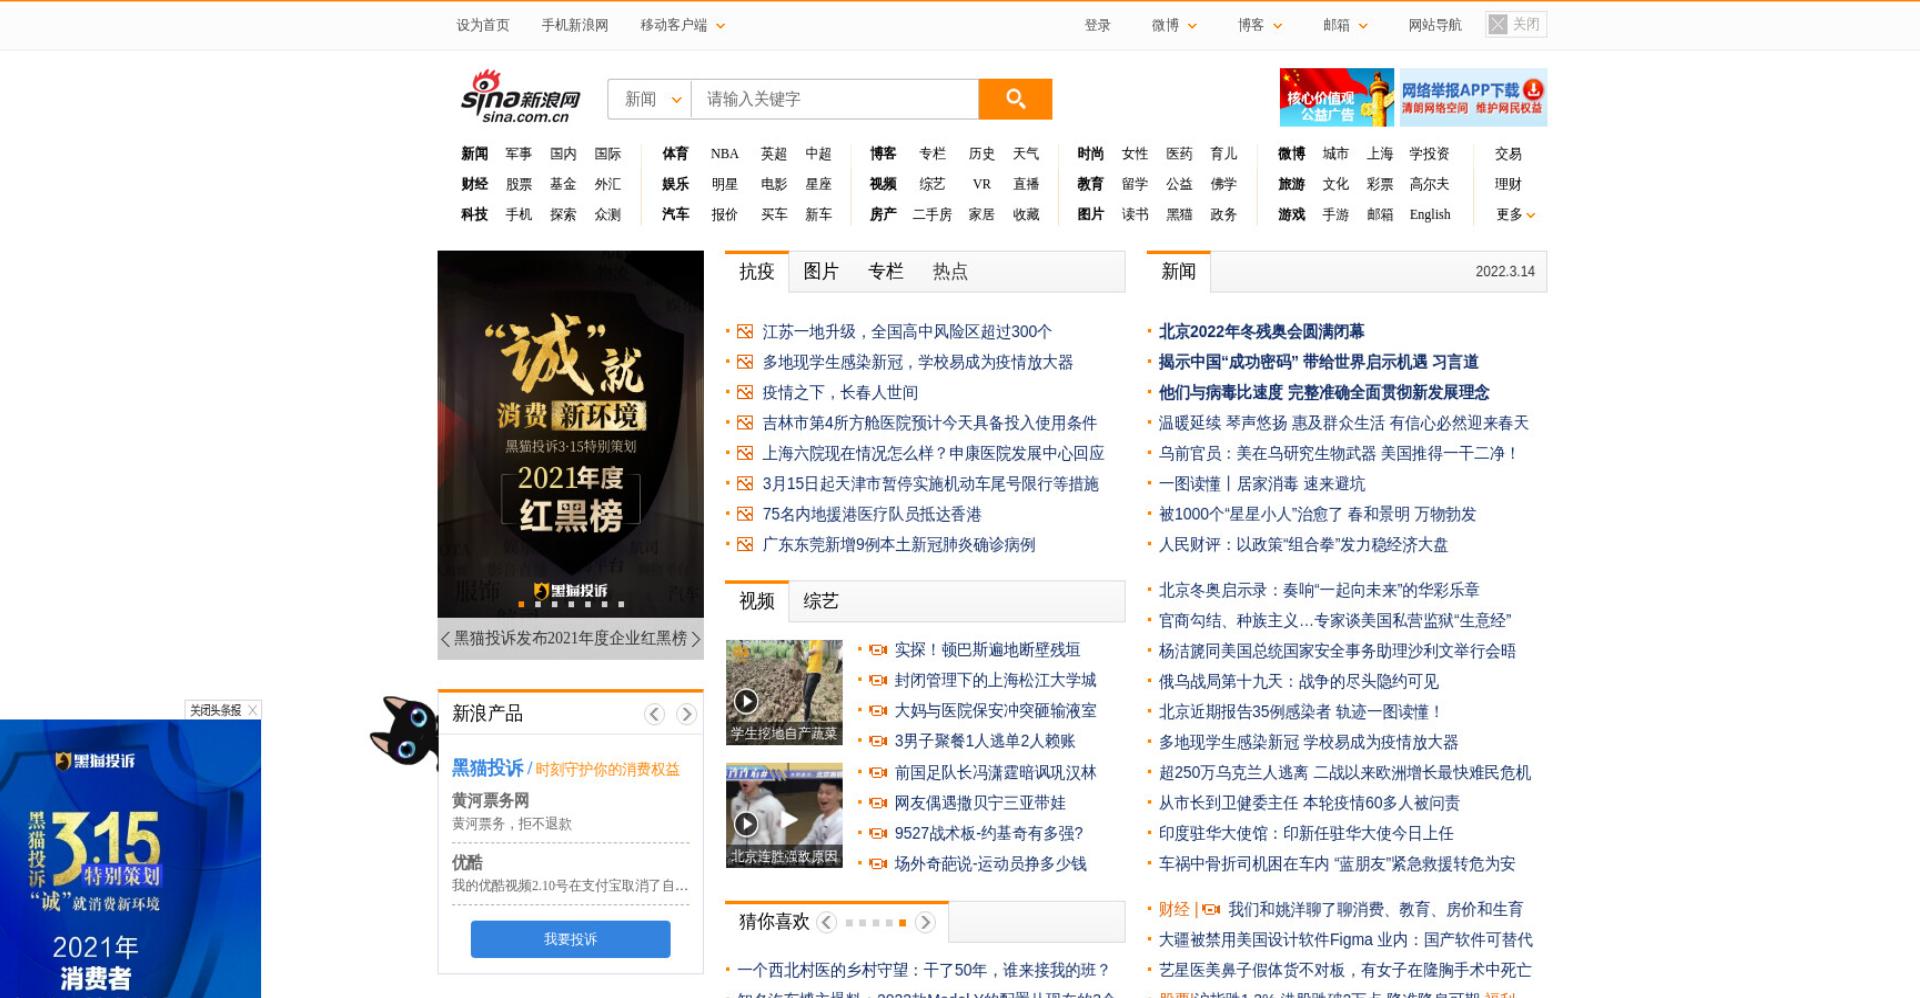Screen dimensions: 1920x998
Task: Expand the 移动客户端 dropdown
Action: pyautogui.click(x=721, y=26)
